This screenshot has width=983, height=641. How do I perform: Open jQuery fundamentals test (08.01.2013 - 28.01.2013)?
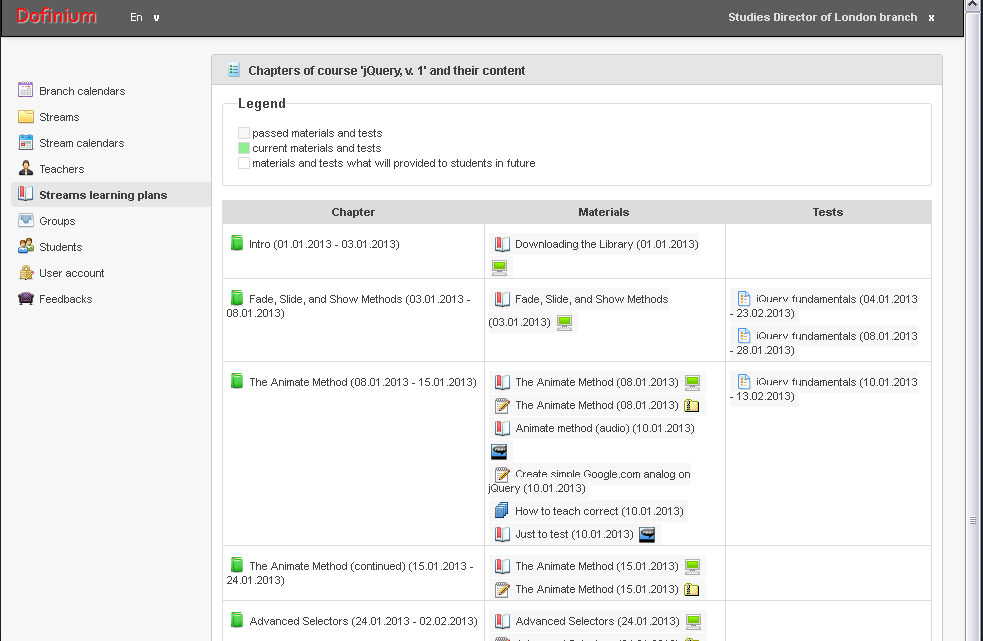point(824,343)
